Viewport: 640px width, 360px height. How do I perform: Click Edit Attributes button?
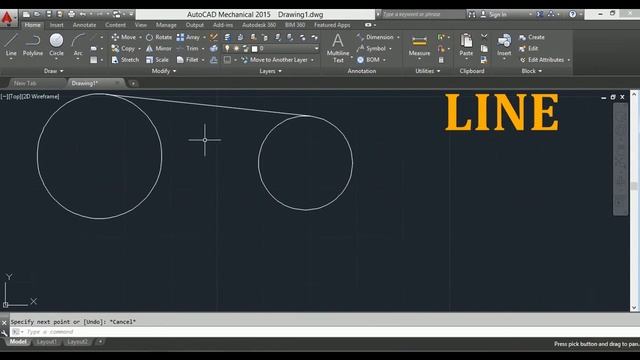point(542,60)
